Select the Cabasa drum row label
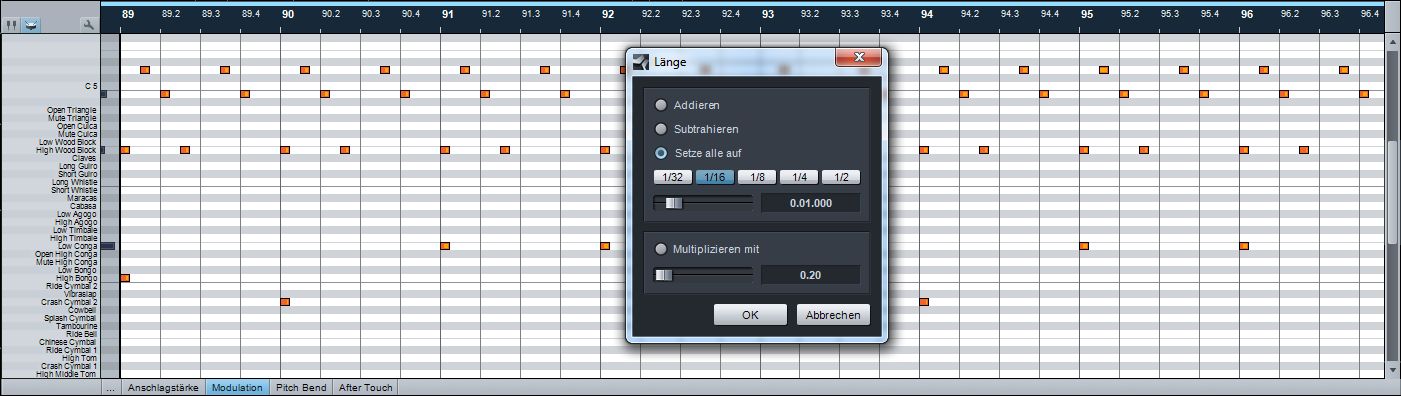Screen dimensions: 1401x396 point(84,206)
